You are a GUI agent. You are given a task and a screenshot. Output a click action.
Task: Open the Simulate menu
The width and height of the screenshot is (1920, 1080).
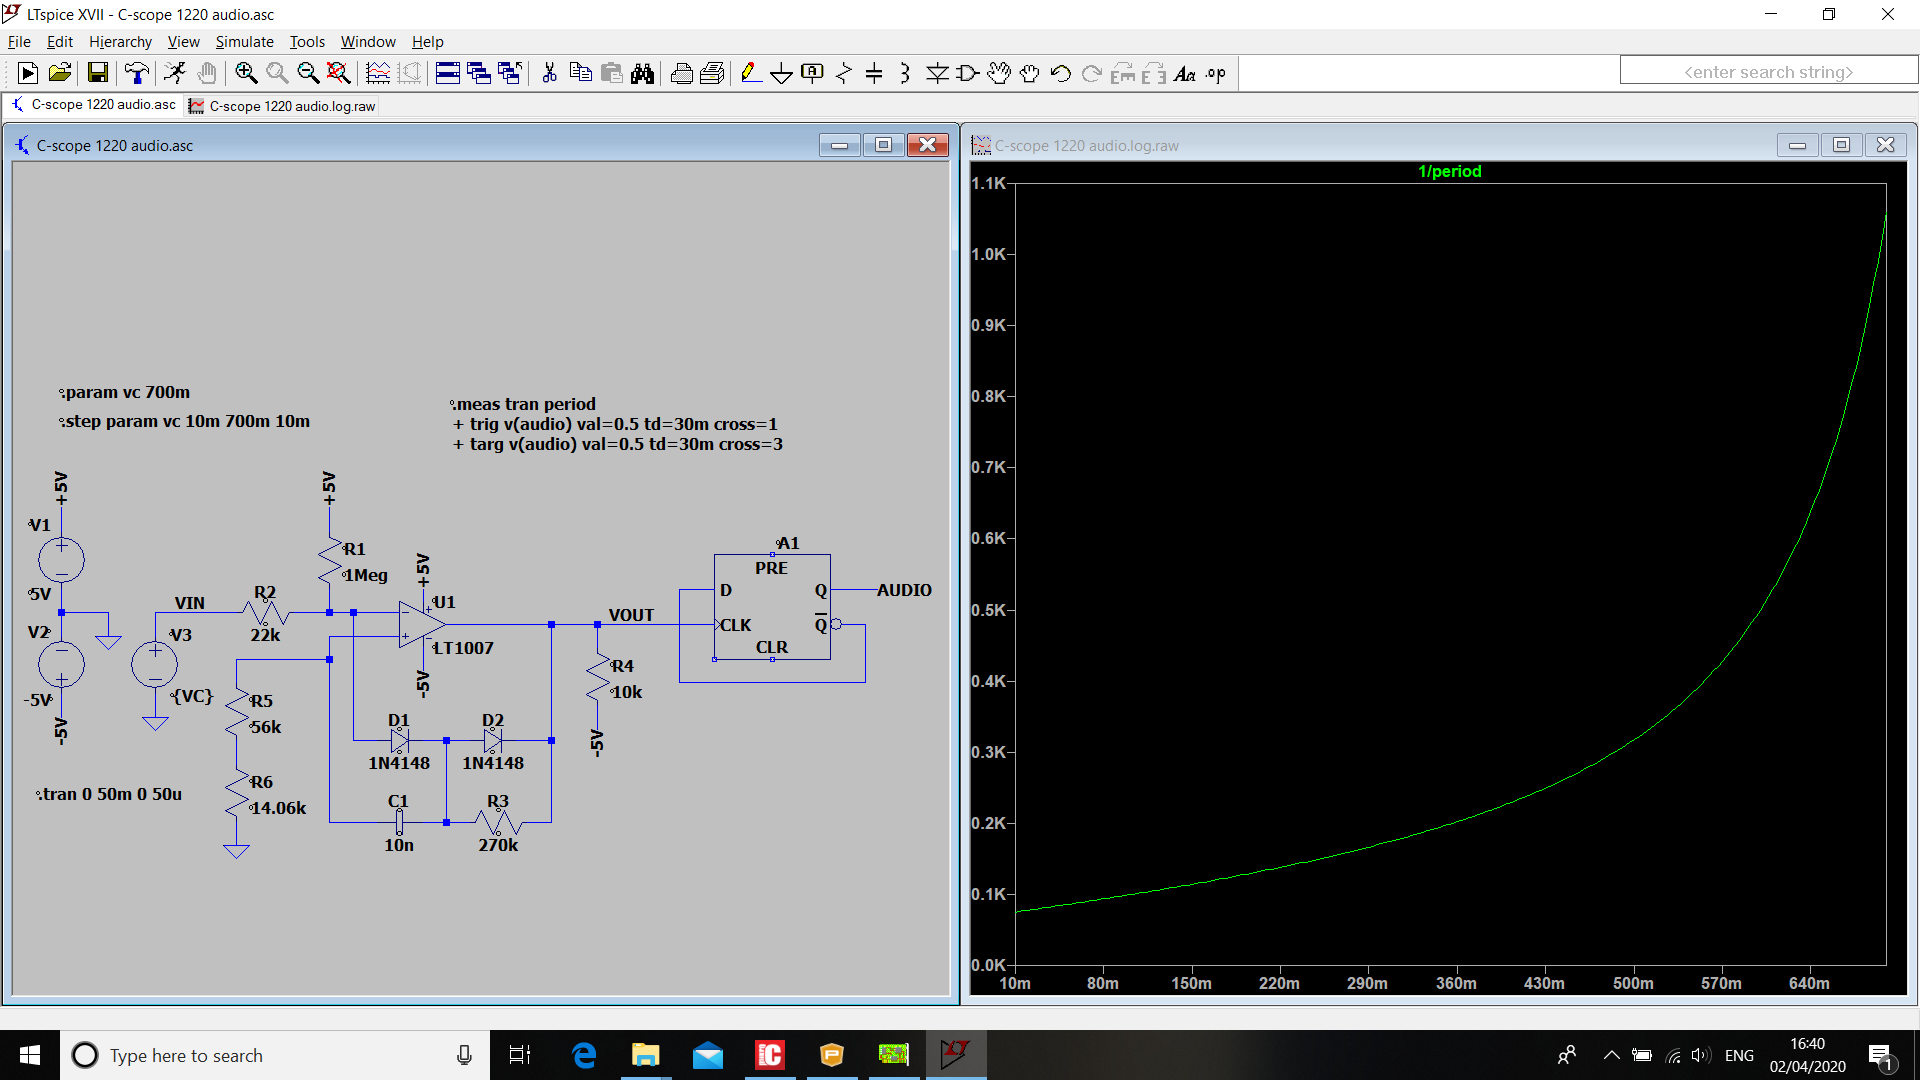[x=244, y=42]
